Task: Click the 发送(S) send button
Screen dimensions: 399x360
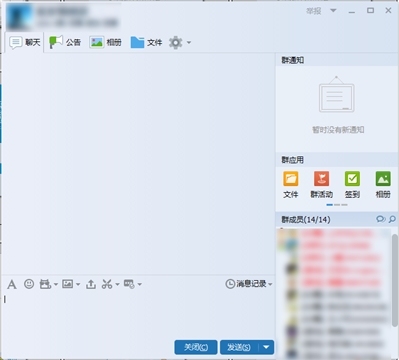Action: [239, 347]
